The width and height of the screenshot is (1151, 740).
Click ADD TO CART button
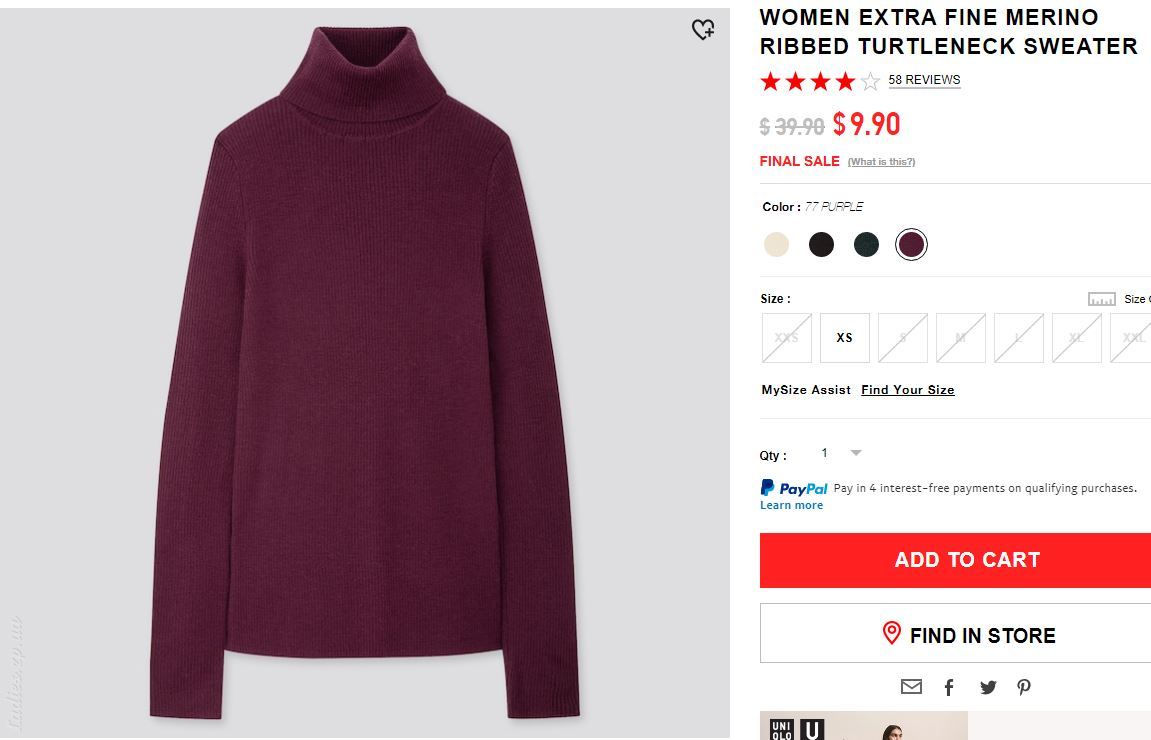click(x=955, y=560)
